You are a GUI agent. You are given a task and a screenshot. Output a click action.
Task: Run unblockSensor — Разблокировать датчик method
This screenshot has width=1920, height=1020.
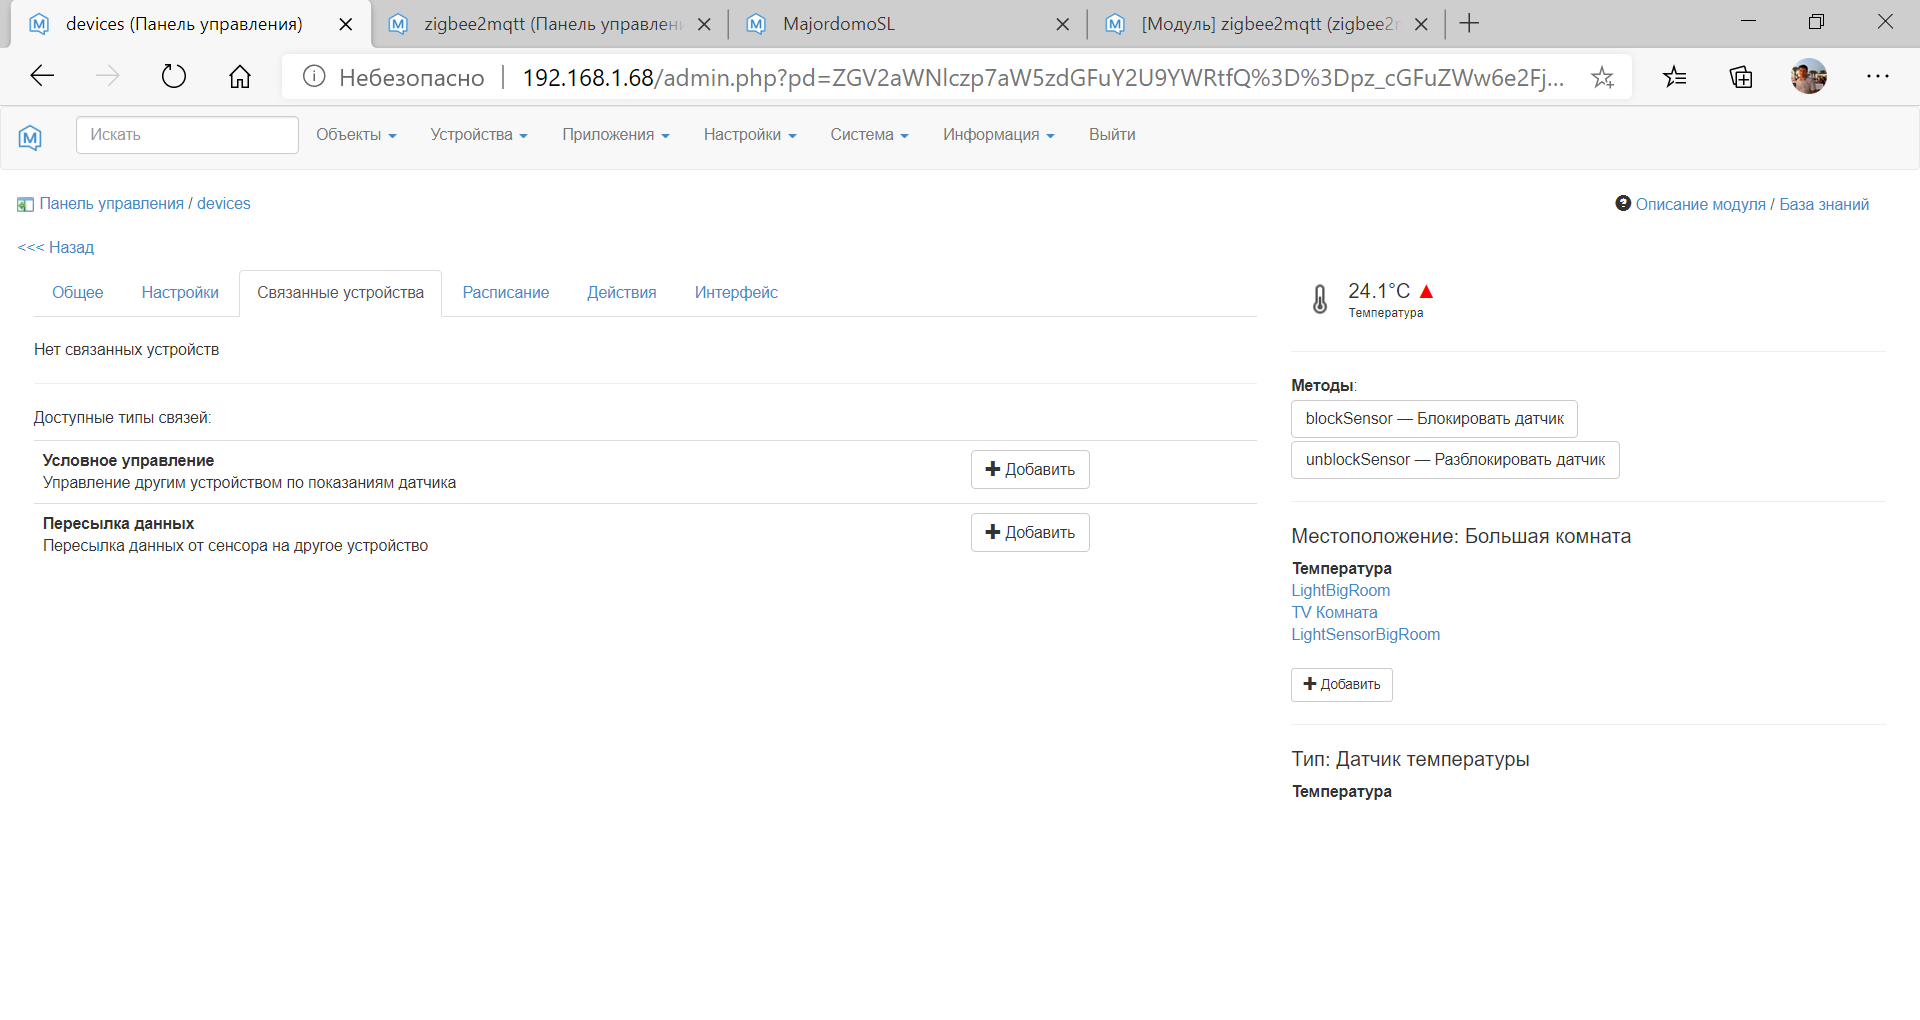(1455, 460)
